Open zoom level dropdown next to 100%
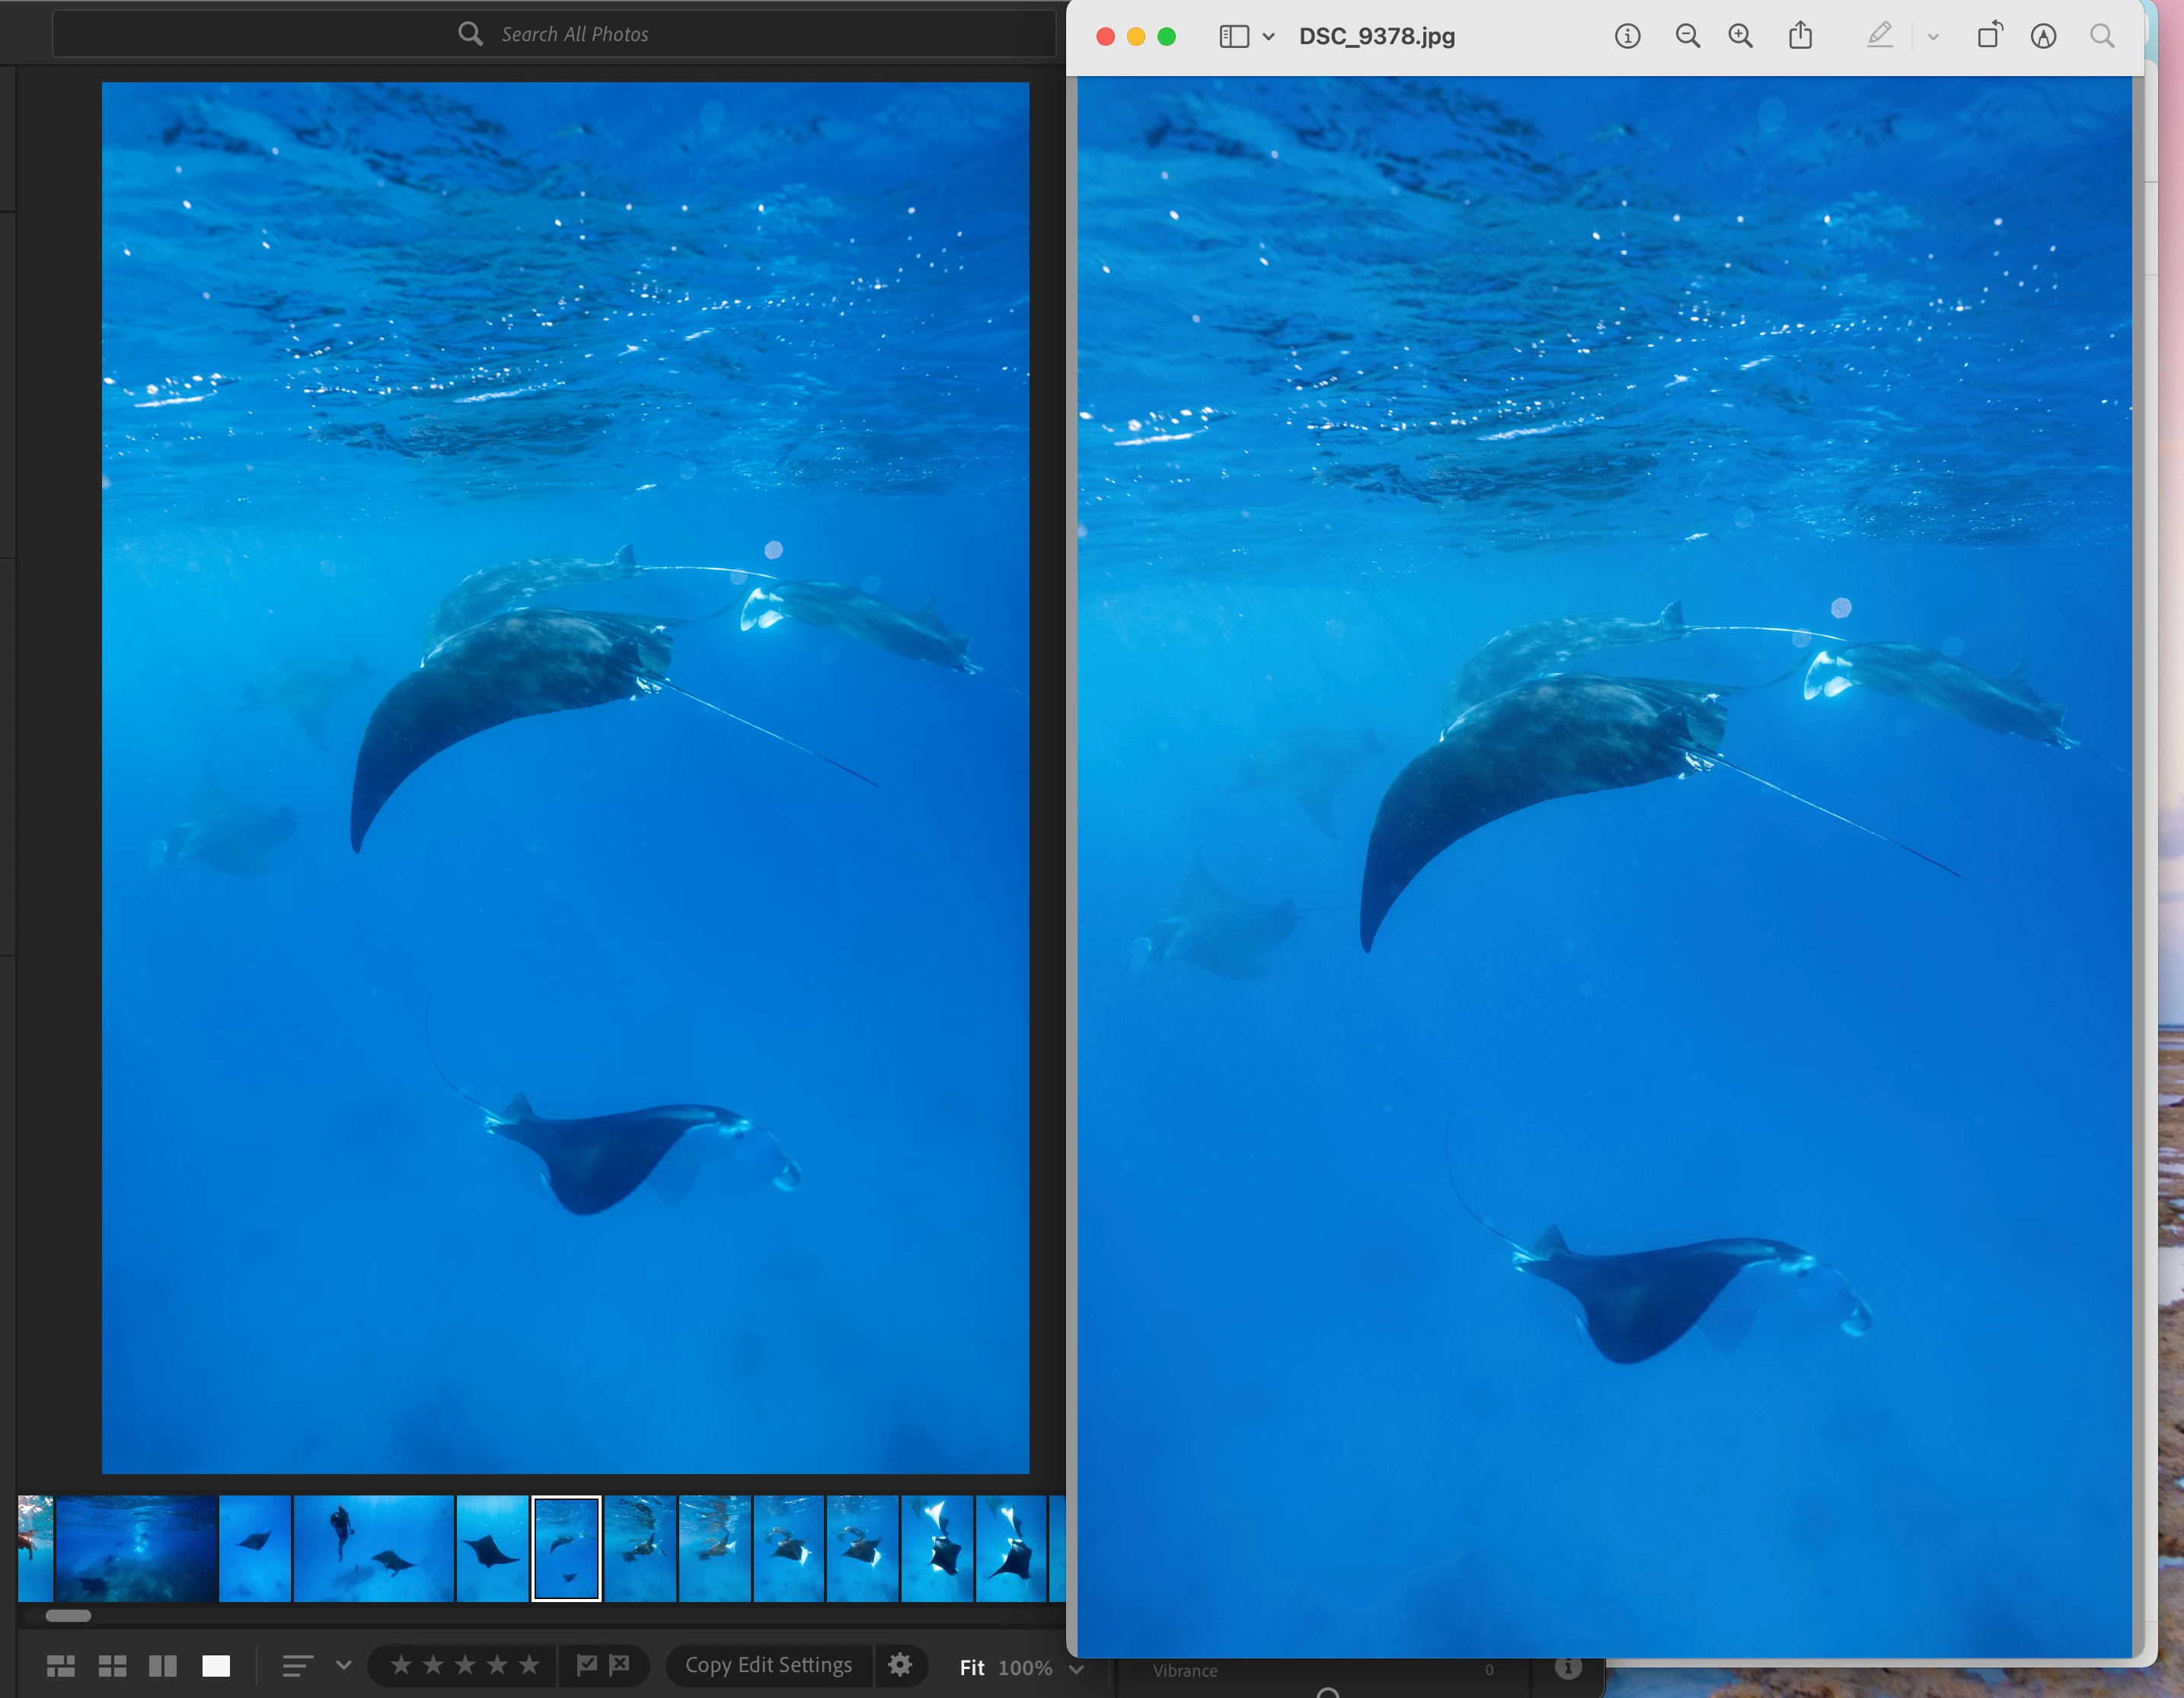The width and height of the screenshot is (2184, 1698). pos(1077,1668)
